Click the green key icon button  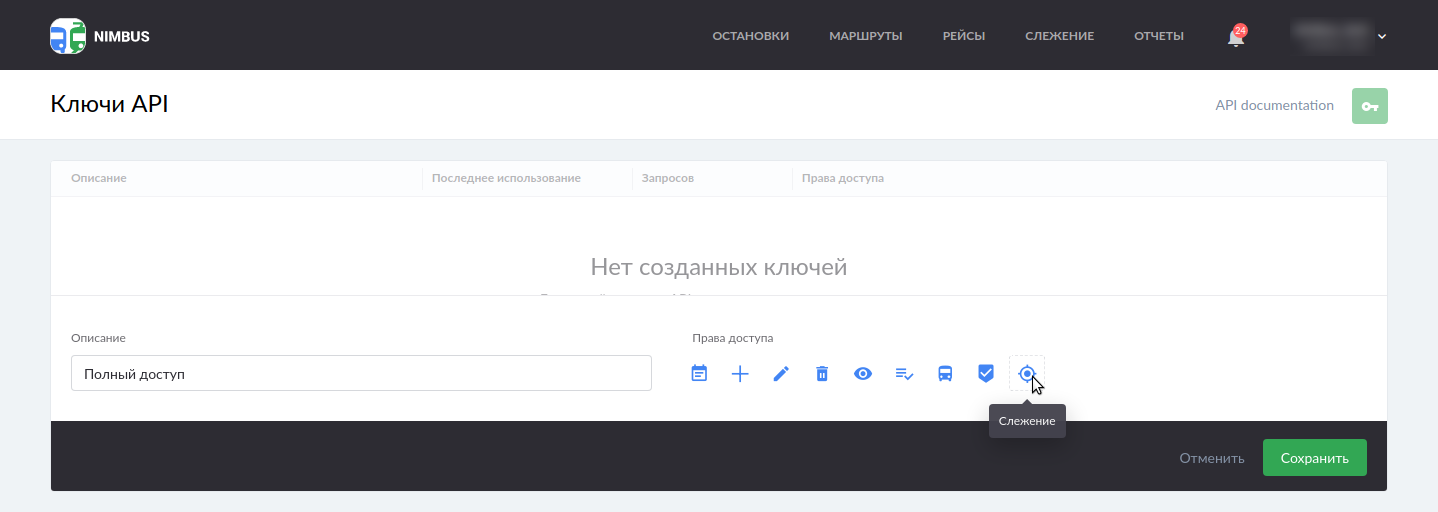point(1369,106)
